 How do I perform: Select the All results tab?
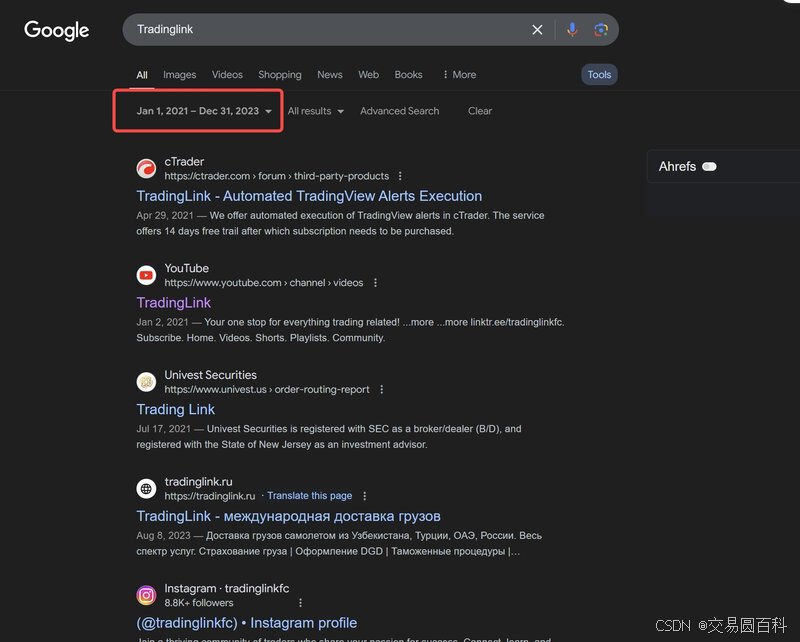(x=142, y=75)
